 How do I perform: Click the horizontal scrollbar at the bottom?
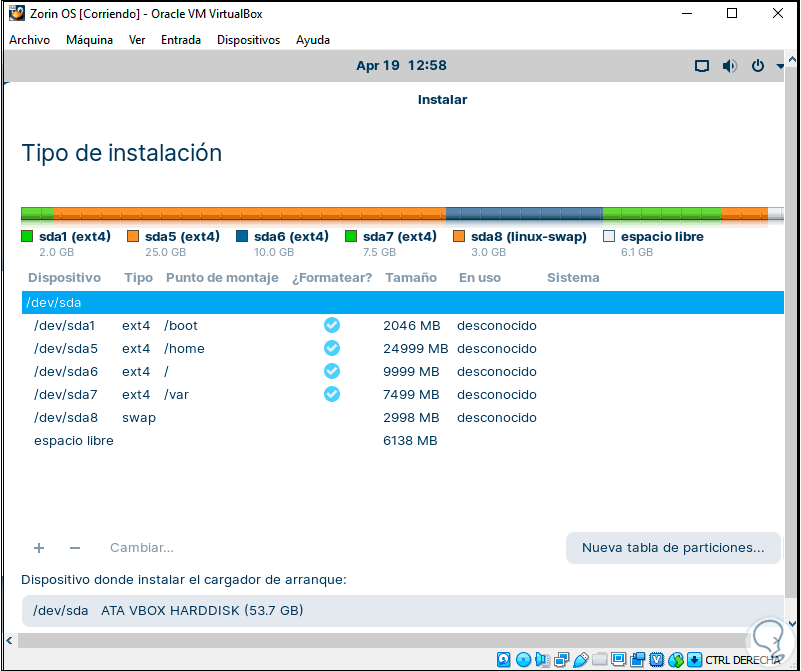(382, 640)
